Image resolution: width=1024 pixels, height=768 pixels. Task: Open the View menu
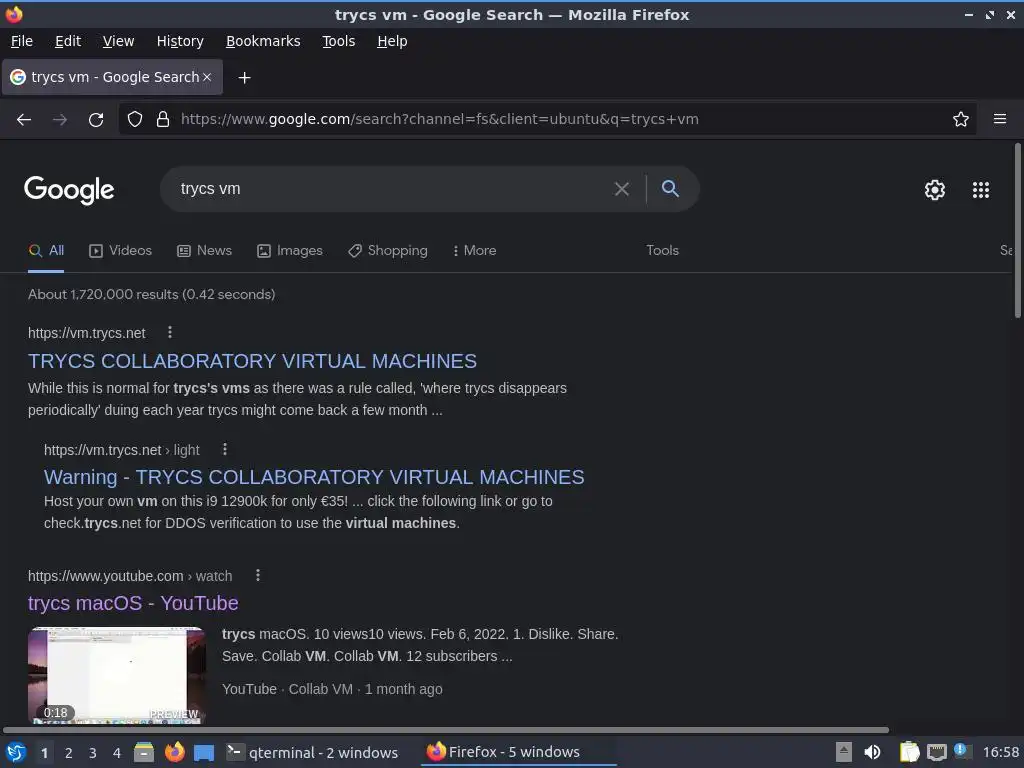(x=118, y=41)
